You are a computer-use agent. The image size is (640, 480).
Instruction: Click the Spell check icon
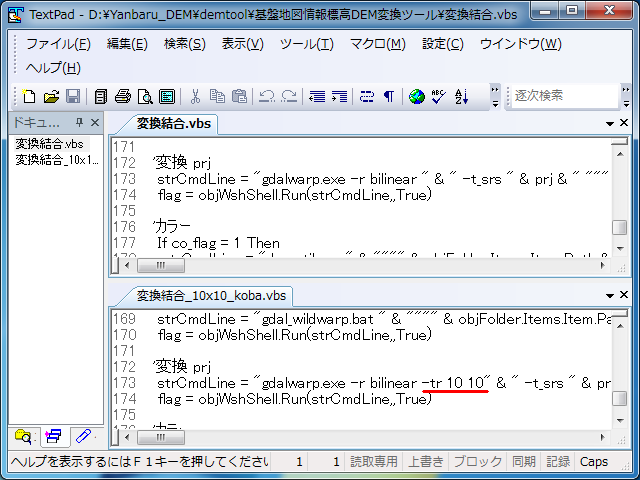[x=439, y=96]
